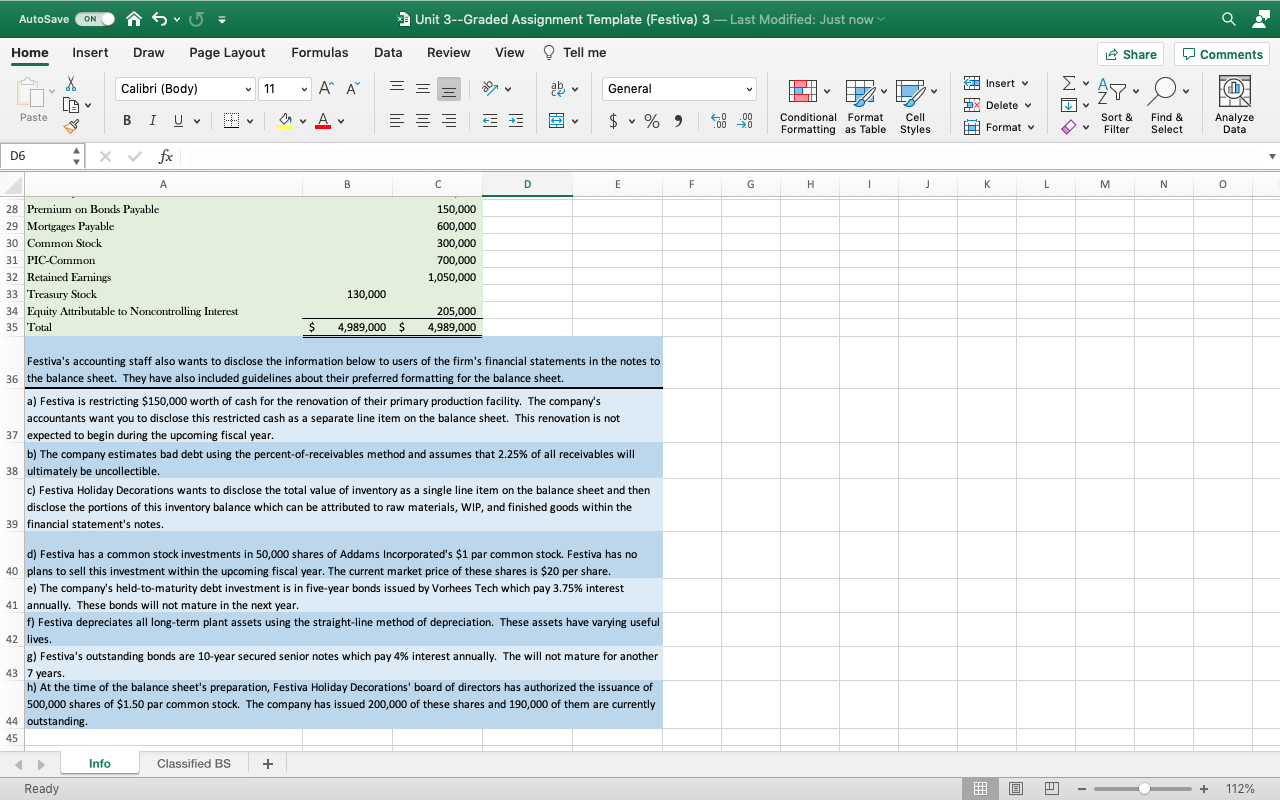The width and height of the screenshot is (1280, 800).
Task: Switch to Page Layout view icon
Action: click(x=1016, y=788)
